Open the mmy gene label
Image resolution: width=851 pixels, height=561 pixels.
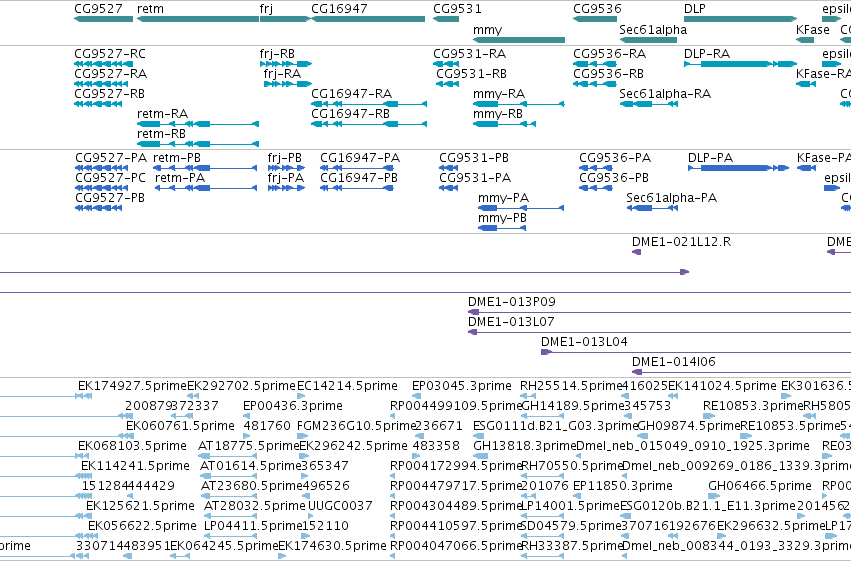pos(487,30)
